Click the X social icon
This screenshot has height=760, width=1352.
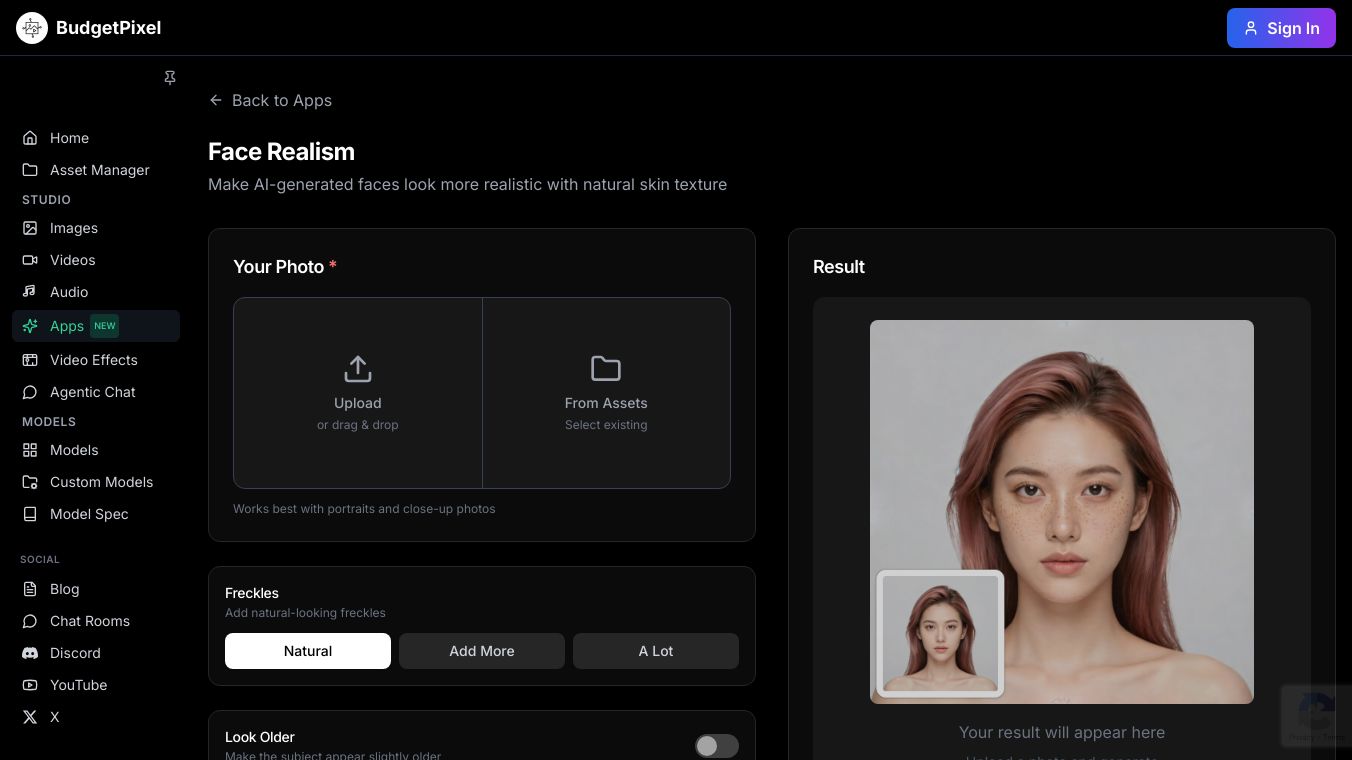point(31,717)
